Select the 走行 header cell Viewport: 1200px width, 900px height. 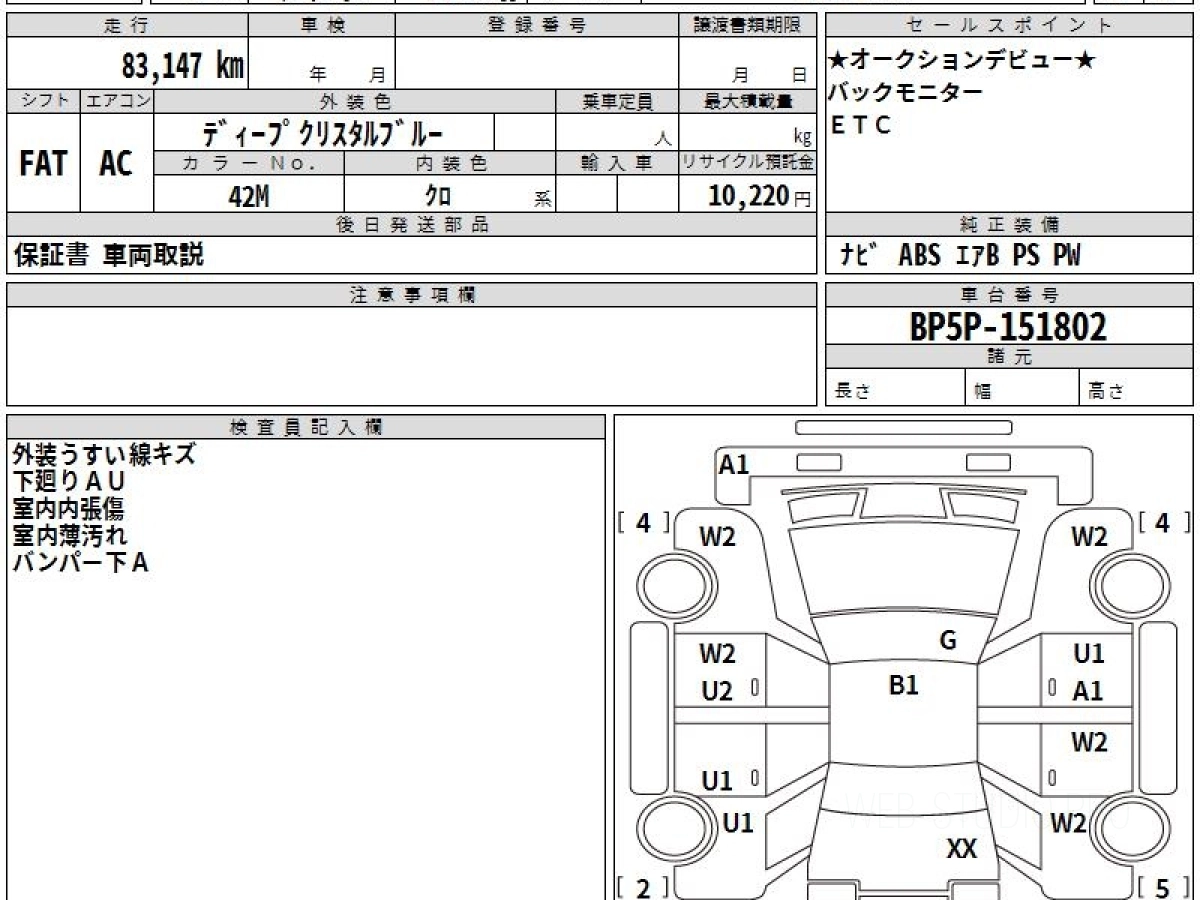(127, 25)
